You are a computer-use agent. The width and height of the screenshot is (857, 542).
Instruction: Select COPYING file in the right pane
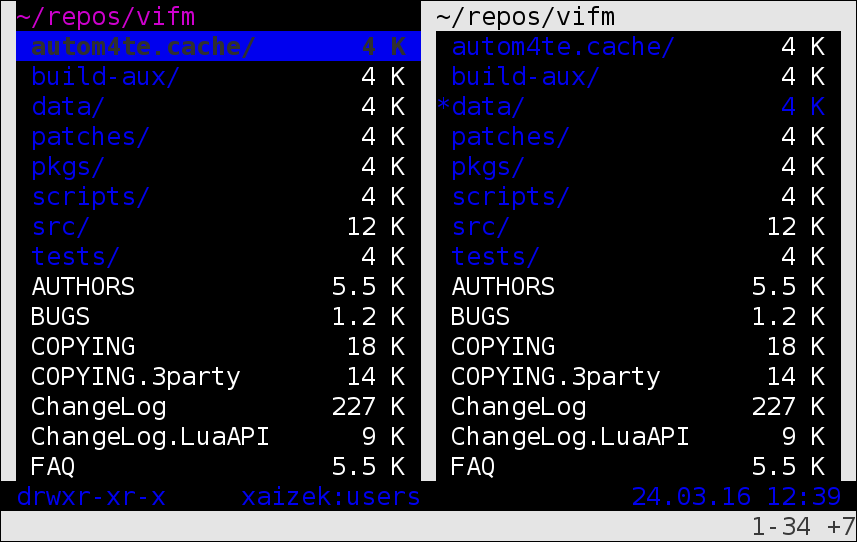(638, 347)
